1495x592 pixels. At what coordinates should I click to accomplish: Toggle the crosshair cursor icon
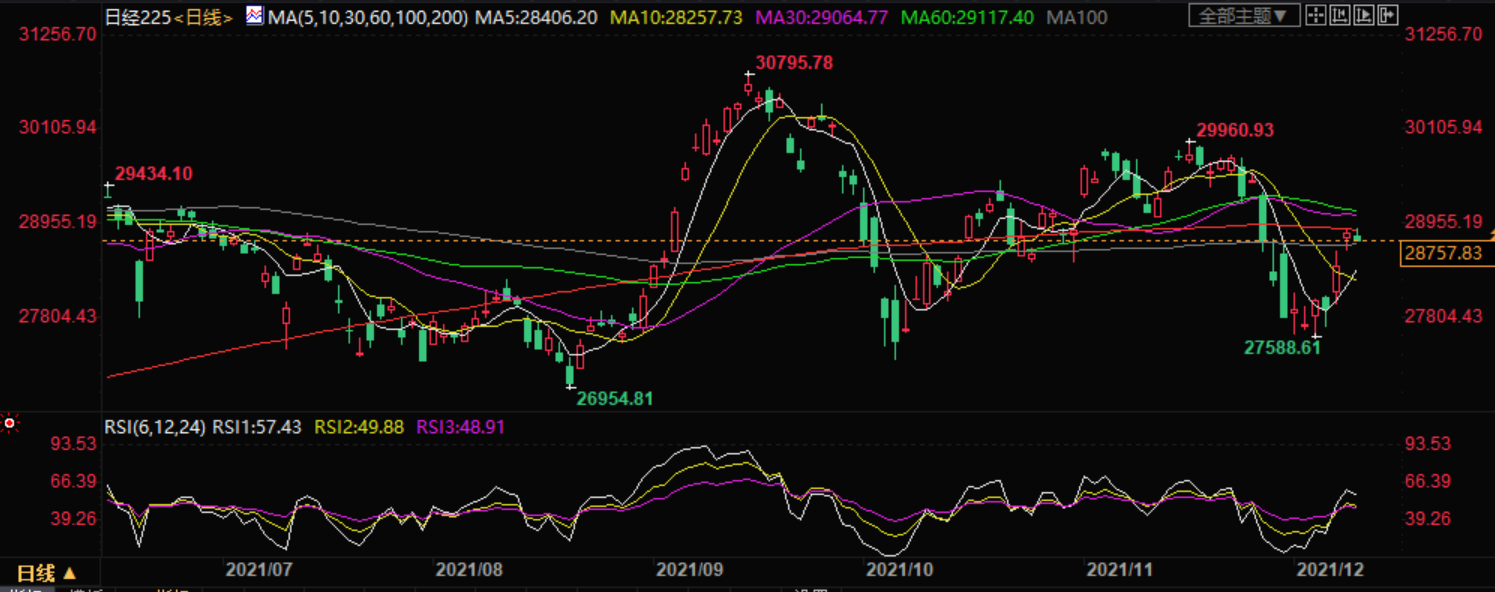1316,15
